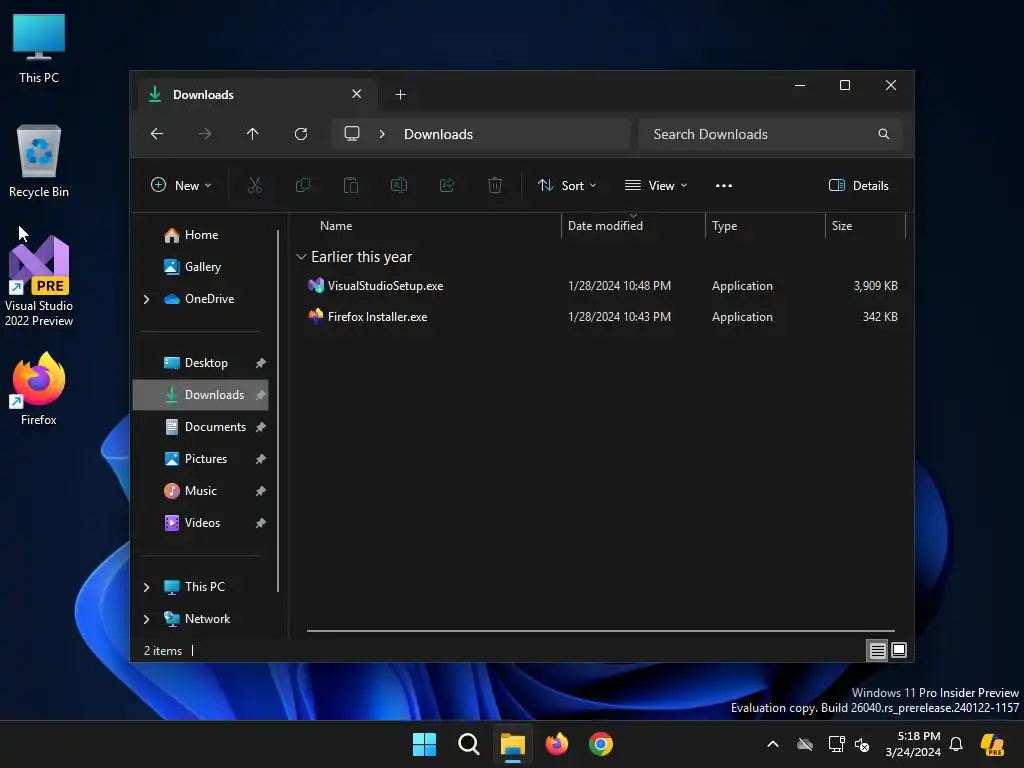This screenshot has height=768, width=1024.
Task: Open the View dropdown menu
Action: point(656,185)
